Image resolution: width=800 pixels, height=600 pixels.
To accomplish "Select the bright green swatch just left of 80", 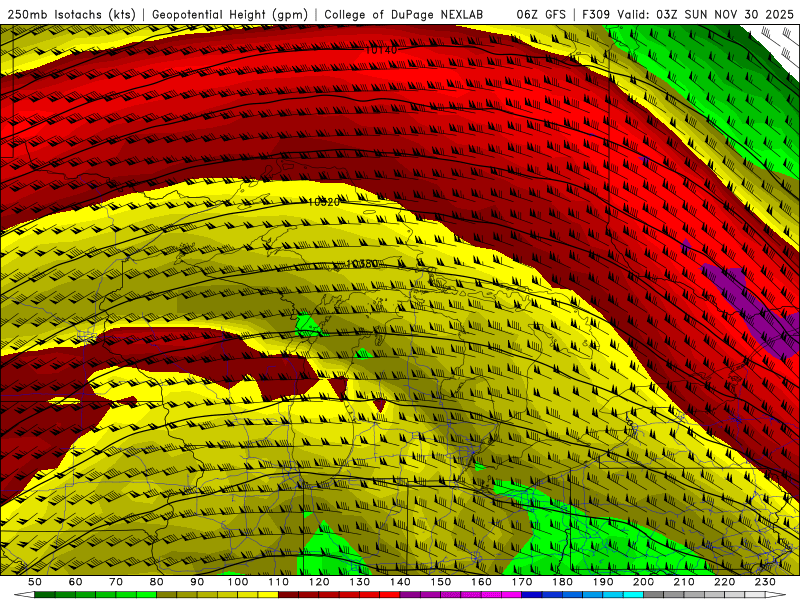I will click(x=146, y=595).
